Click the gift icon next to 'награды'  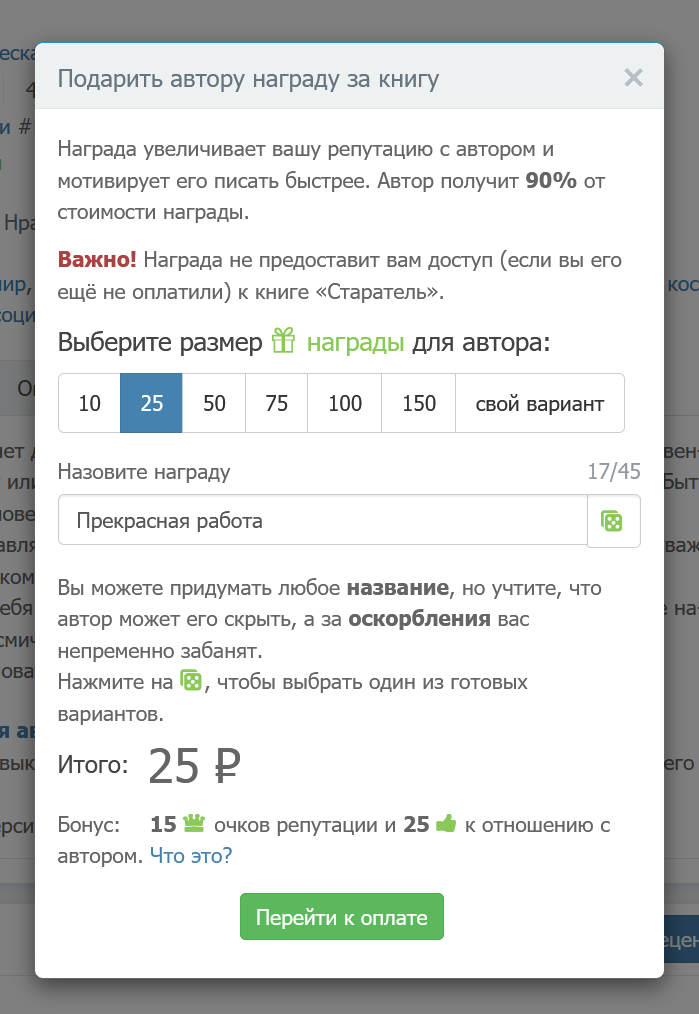(283, 340)
